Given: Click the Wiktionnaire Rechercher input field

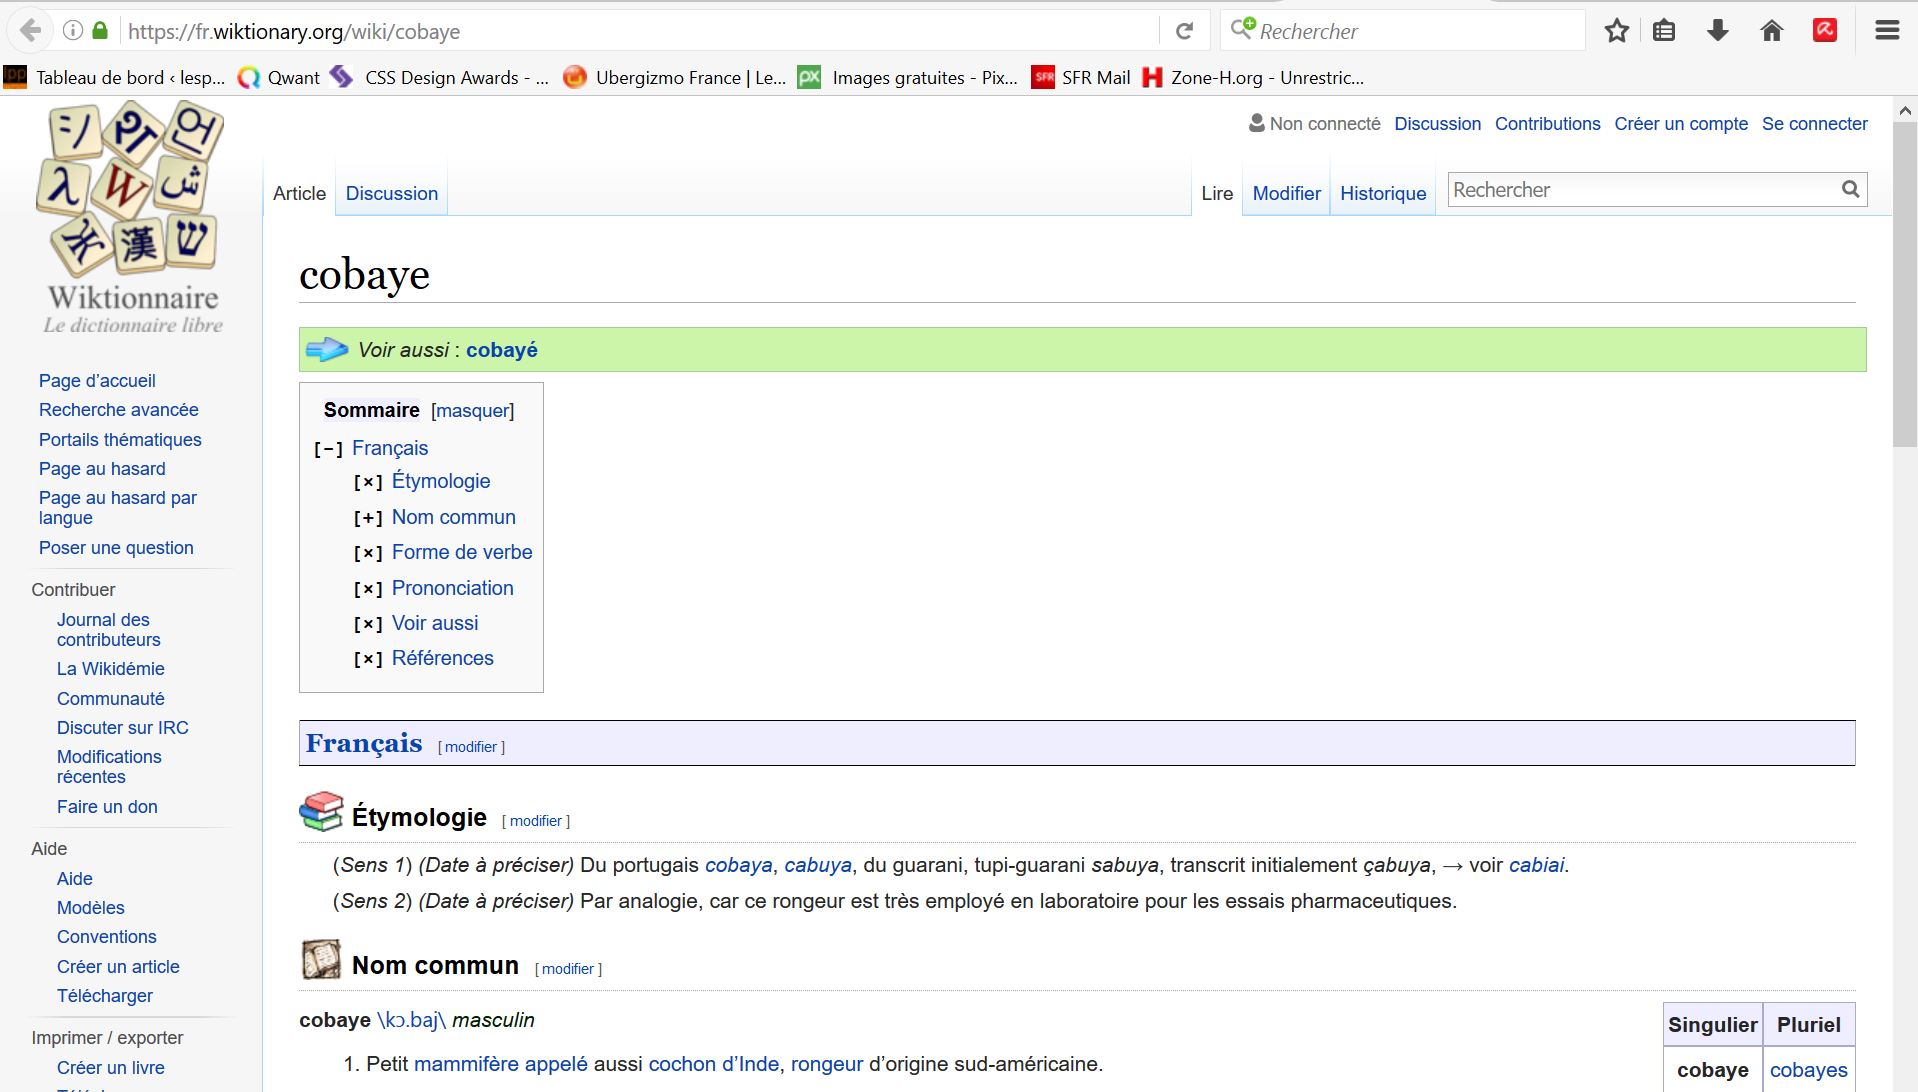Looking at the screenshot, I should point(1640,190).
